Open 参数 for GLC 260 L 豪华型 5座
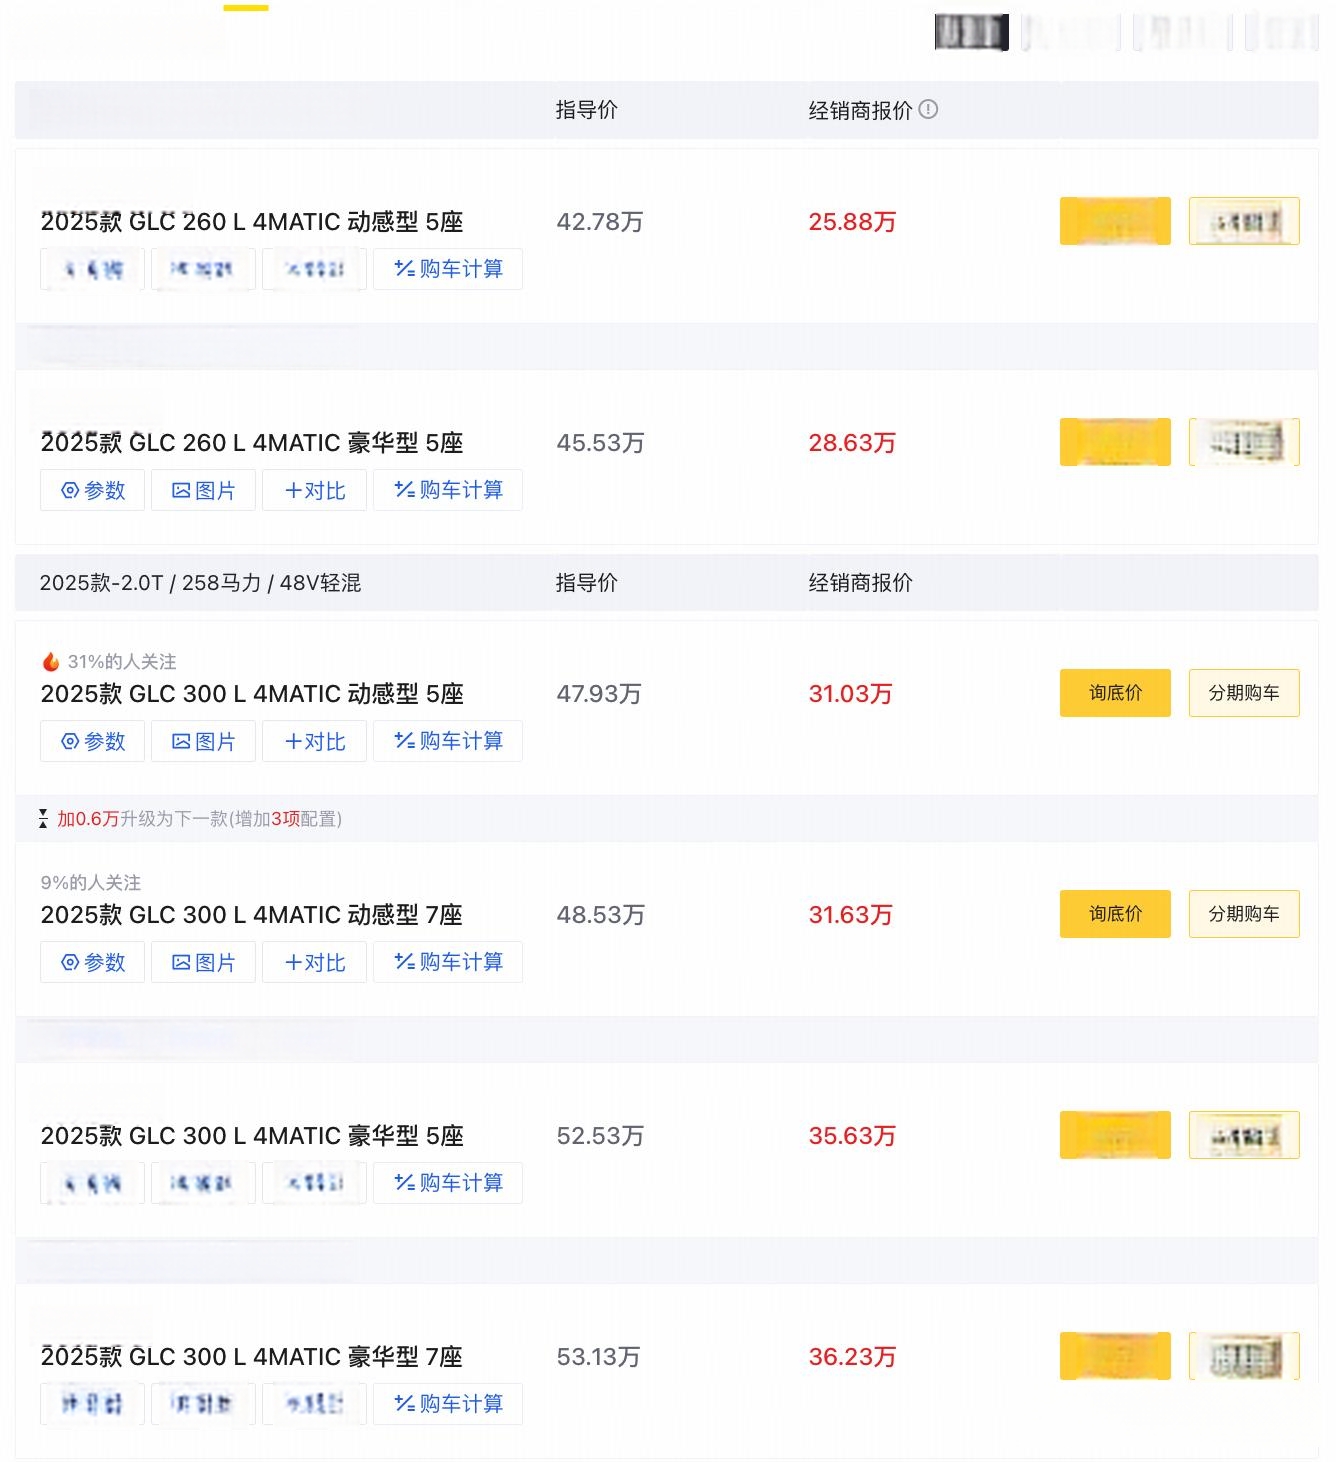 tap(93, 490)
